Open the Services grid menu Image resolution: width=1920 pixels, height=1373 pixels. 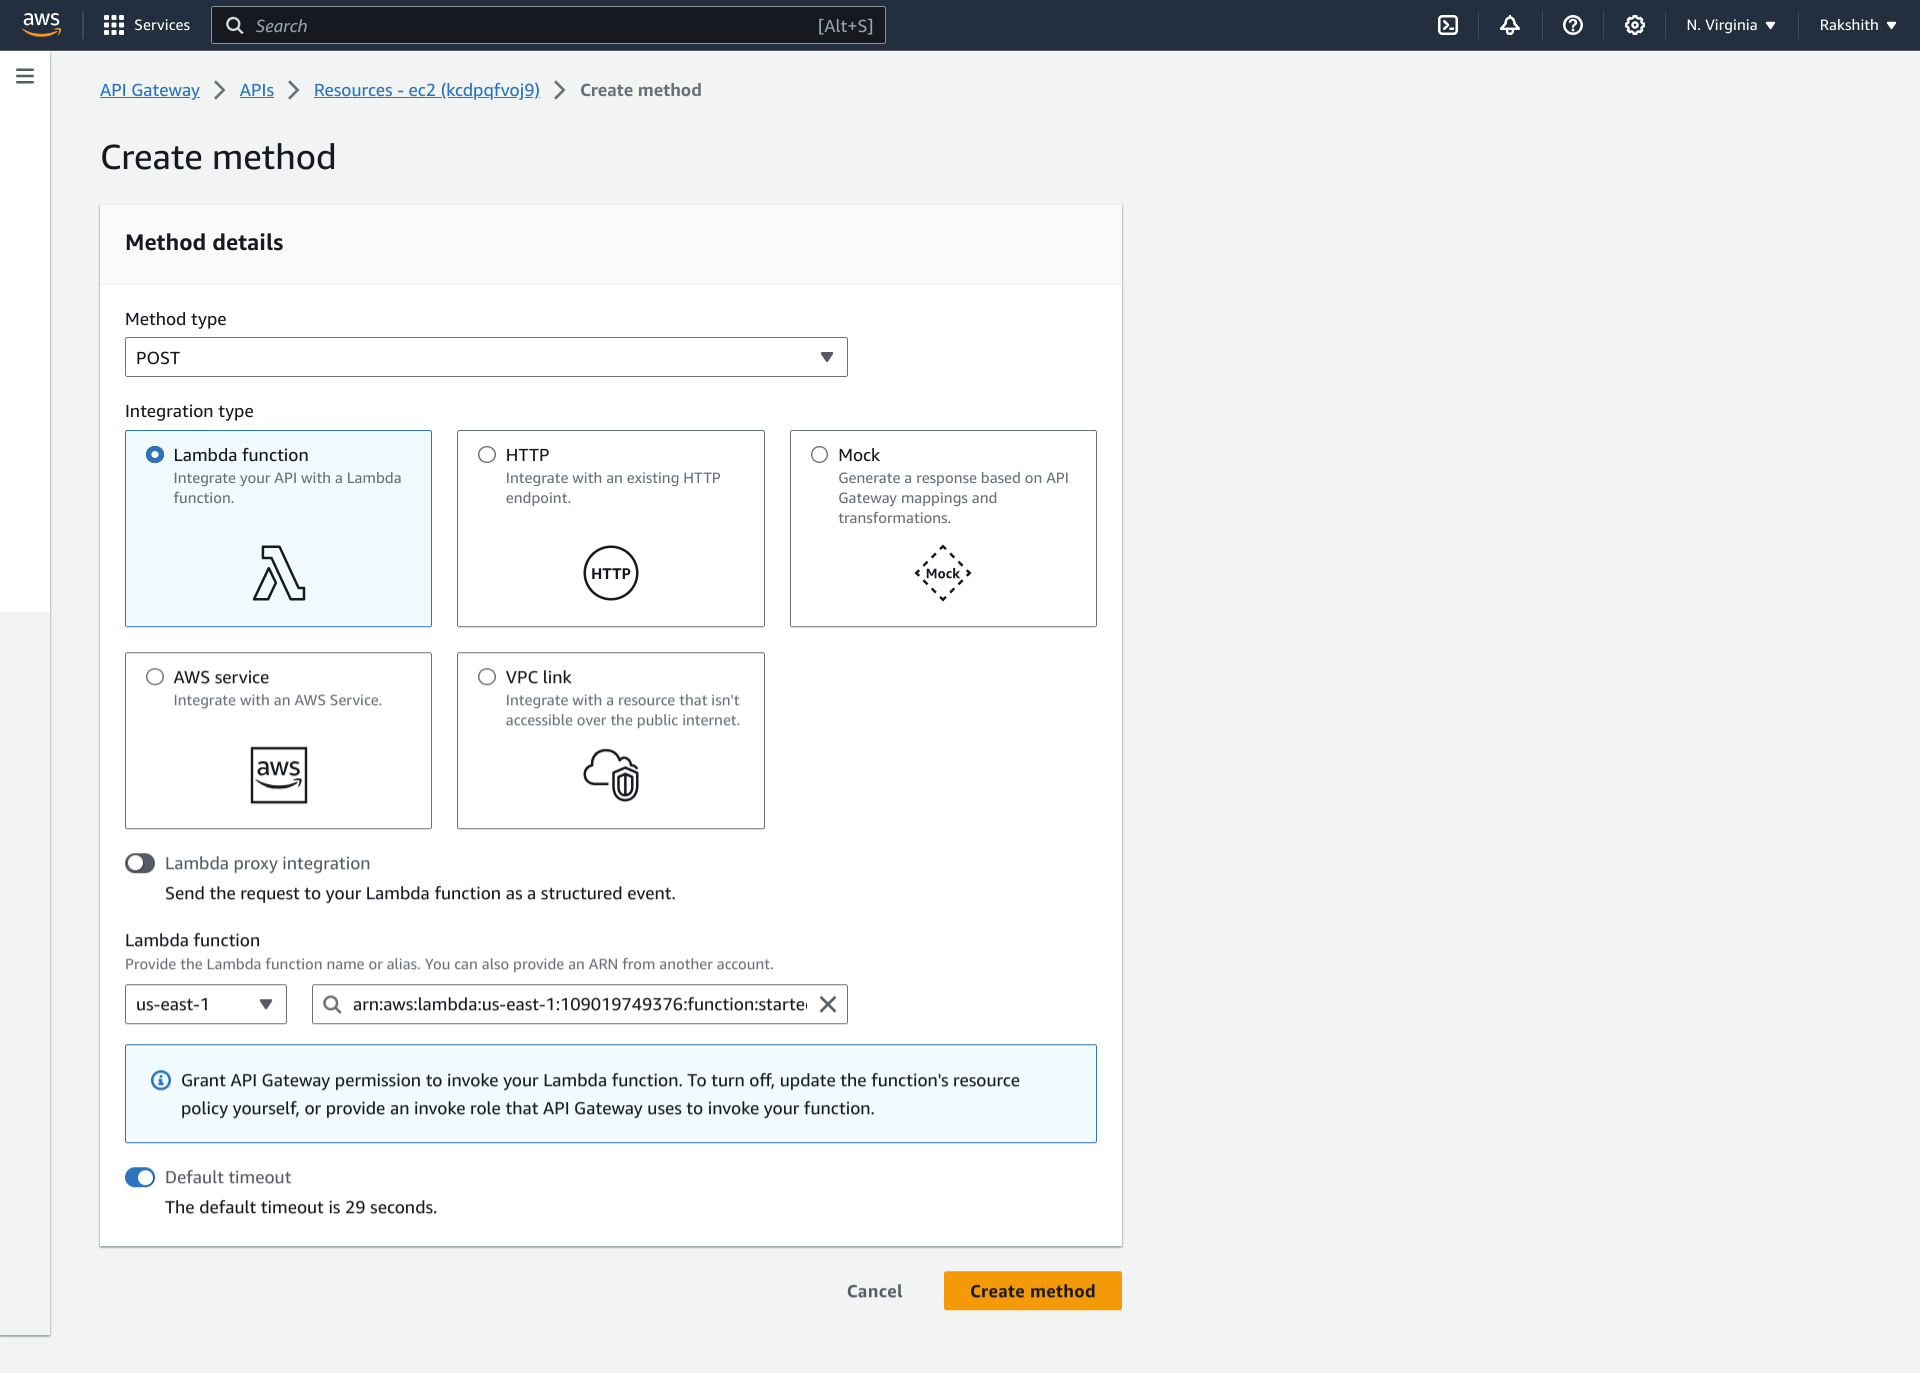(114, 25)
